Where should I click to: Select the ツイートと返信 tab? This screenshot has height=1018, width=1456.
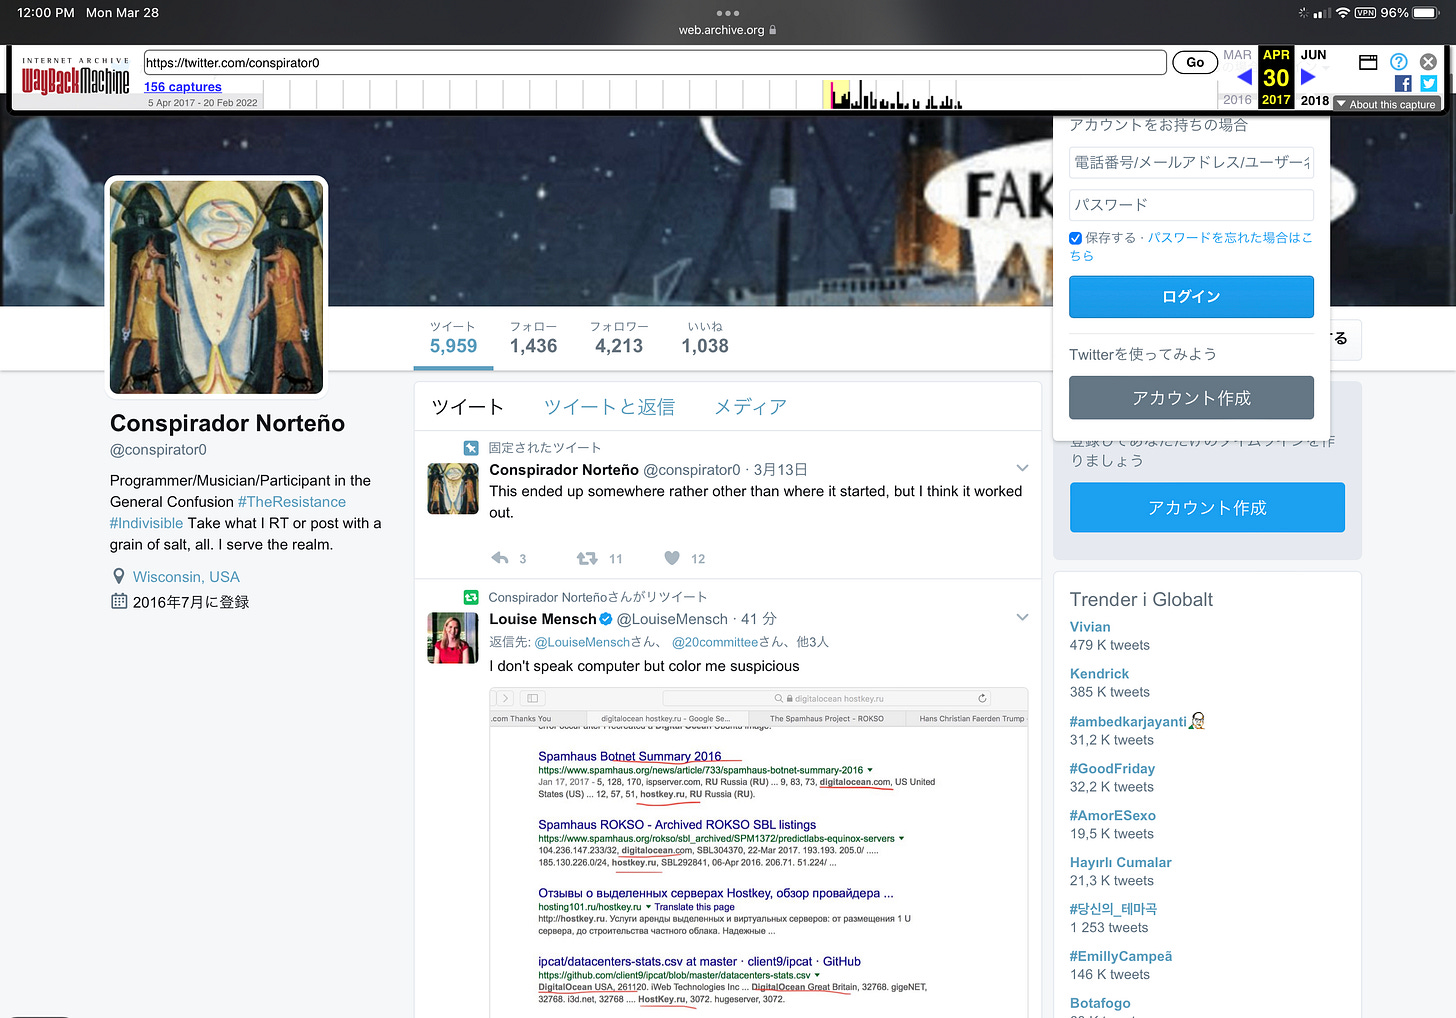609,407
